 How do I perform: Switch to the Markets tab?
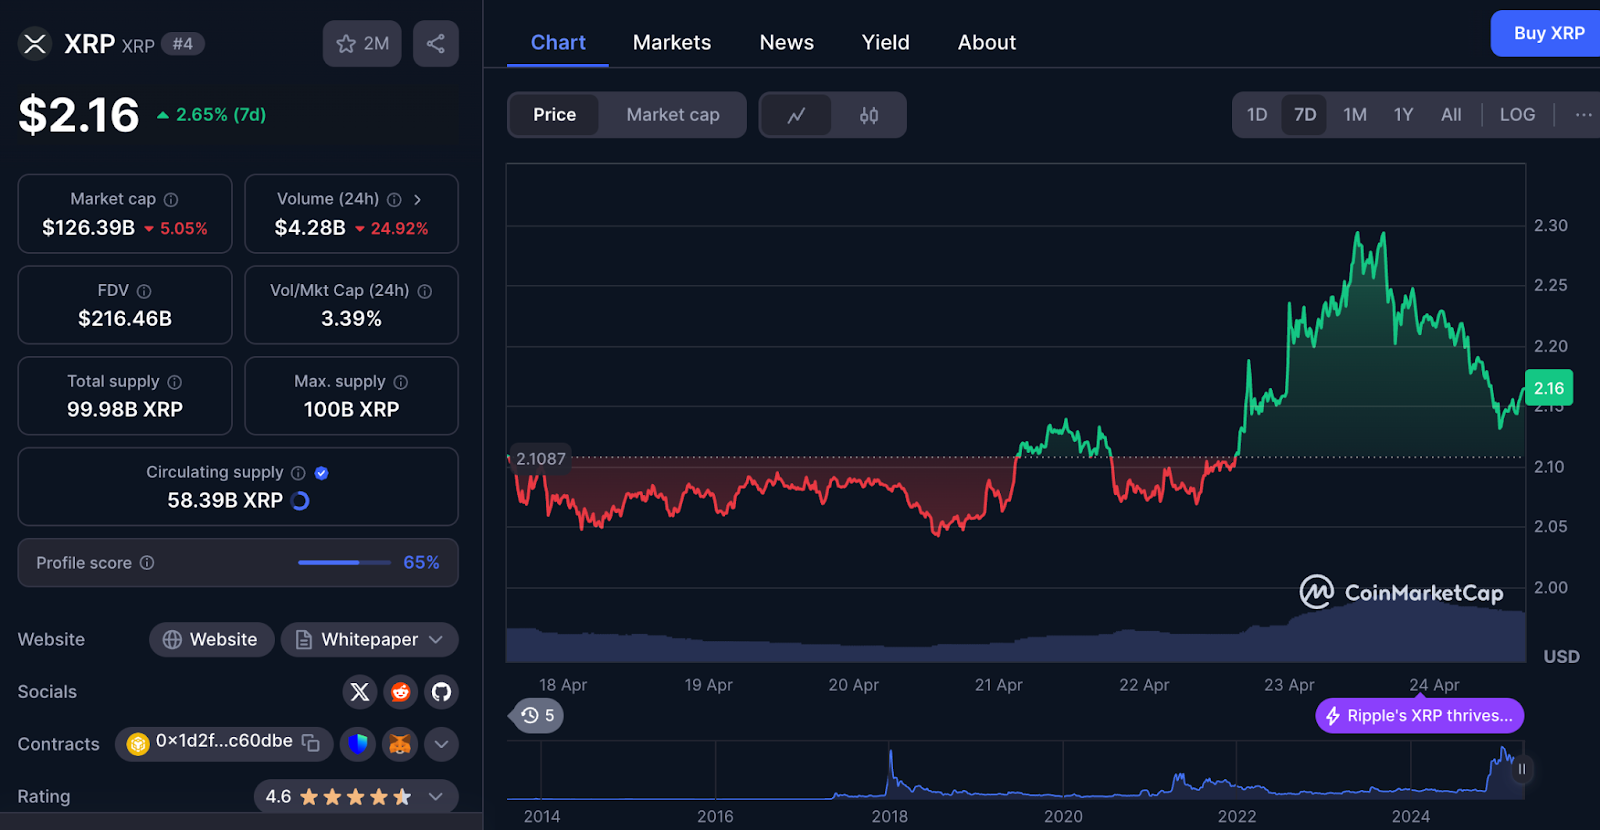[x=672, y=43]
